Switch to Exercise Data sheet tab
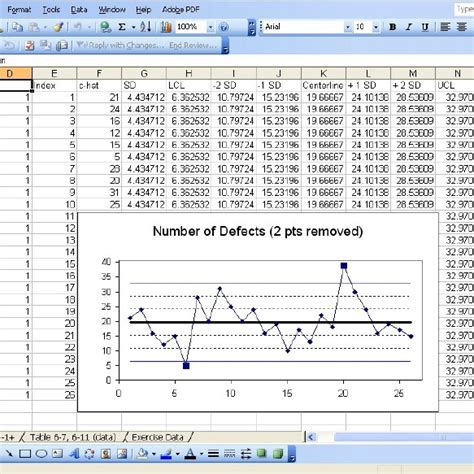474x474 pixels. pyautogui.click(x=157, y=437)
